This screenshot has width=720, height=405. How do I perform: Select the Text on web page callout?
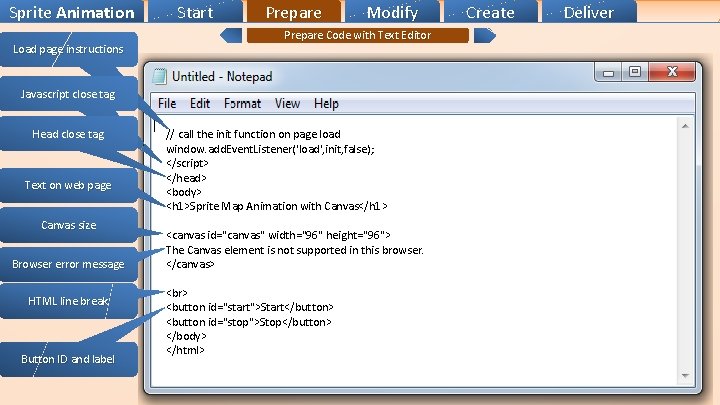[68, 185]
